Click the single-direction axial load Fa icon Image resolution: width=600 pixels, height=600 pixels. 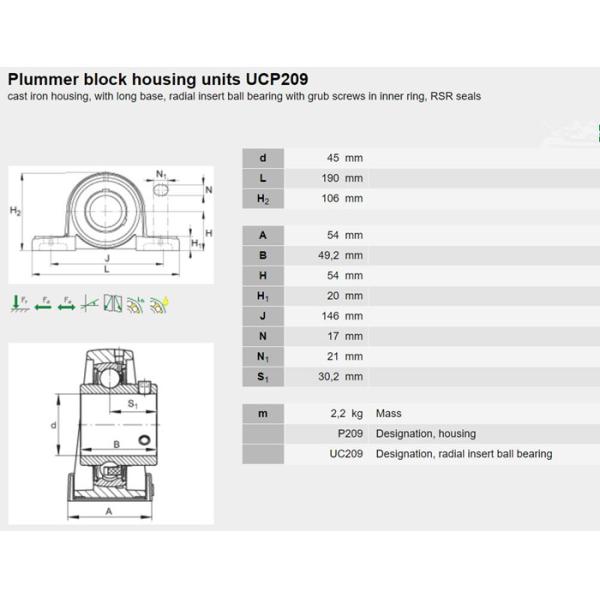tap(42, 301)
